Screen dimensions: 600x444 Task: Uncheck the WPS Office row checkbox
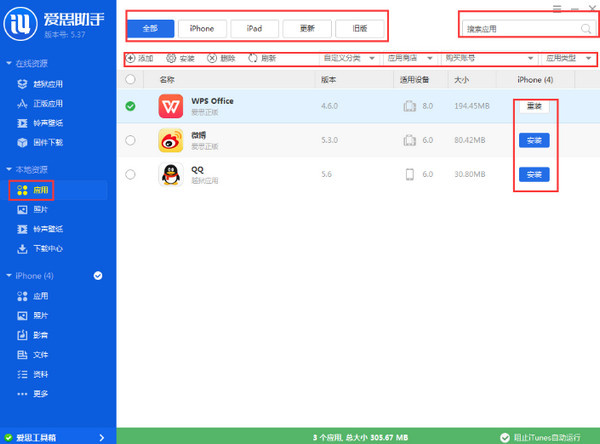coord(130,106)
